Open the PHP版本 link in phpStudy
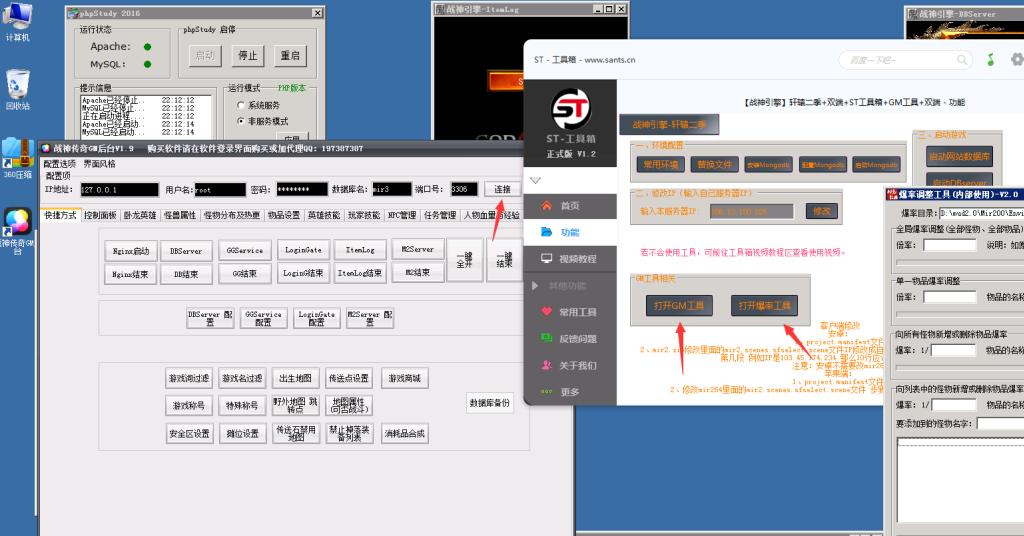 (291, 88)
